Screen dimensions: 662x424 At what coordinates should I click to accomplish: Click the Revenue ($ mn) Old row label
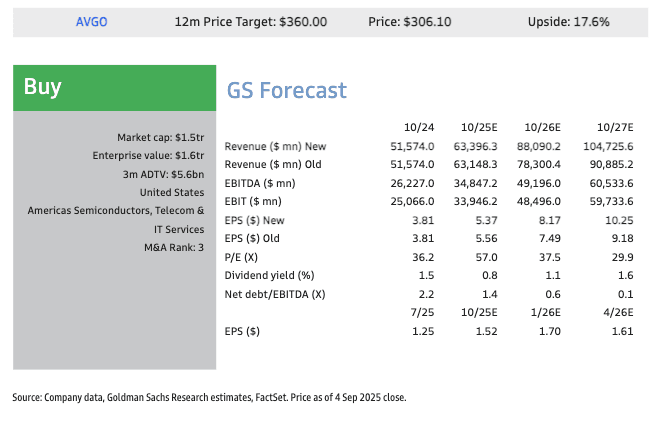(x=274, y=164)
